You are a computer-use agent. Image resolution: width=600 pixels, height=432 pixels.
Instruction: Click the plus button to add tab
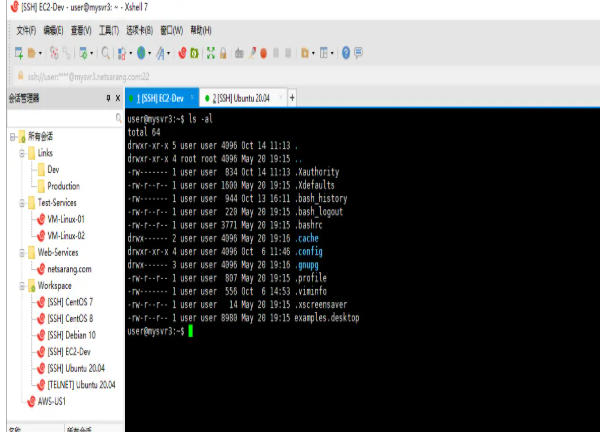point(292,98)
